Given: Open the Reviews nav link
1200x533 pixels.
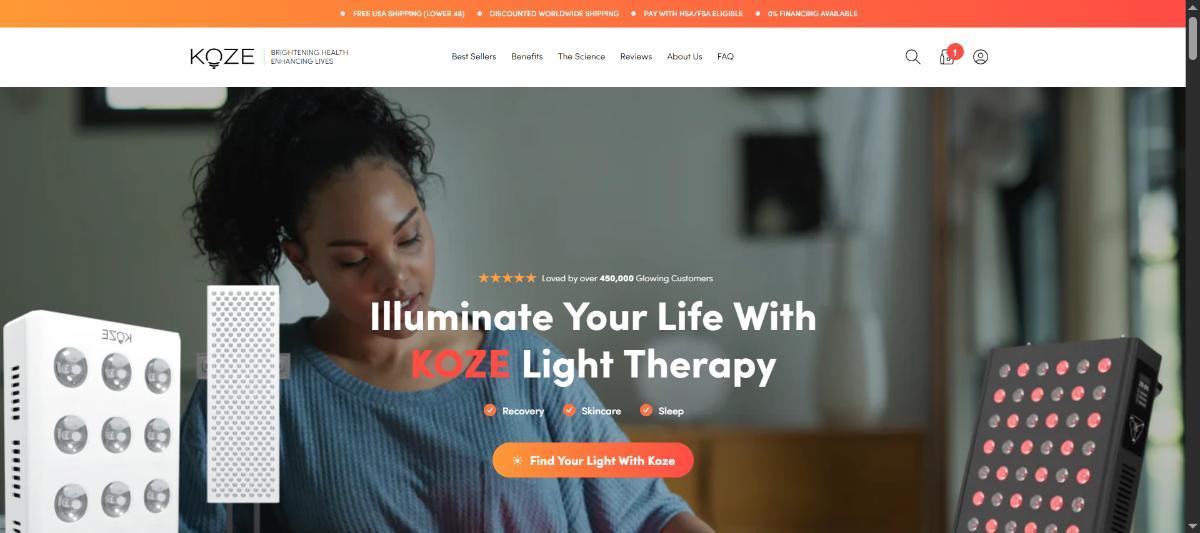Looking at the screenshot, I should (636, 57).
